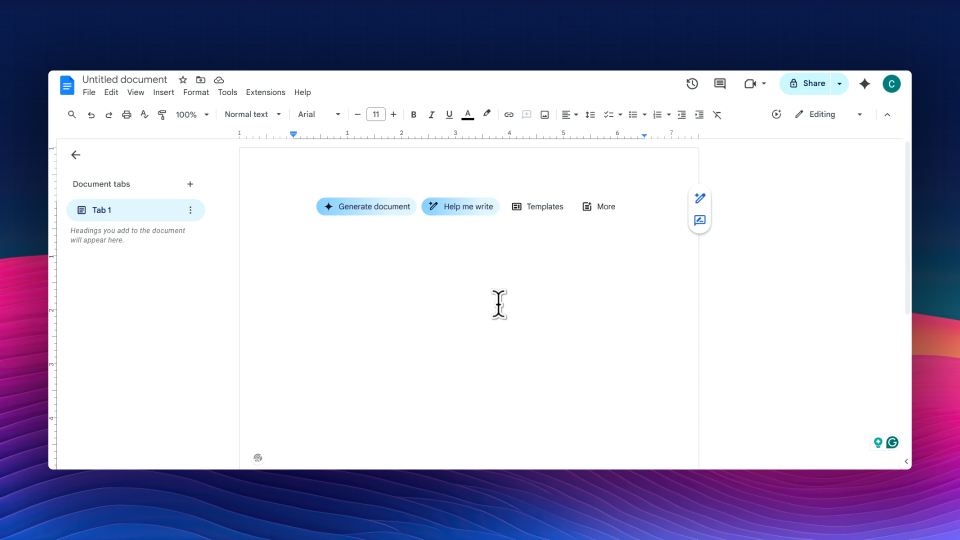Screen dimensions: 960x540
Task: Increase the indent
Action: (x=699, y=114)
